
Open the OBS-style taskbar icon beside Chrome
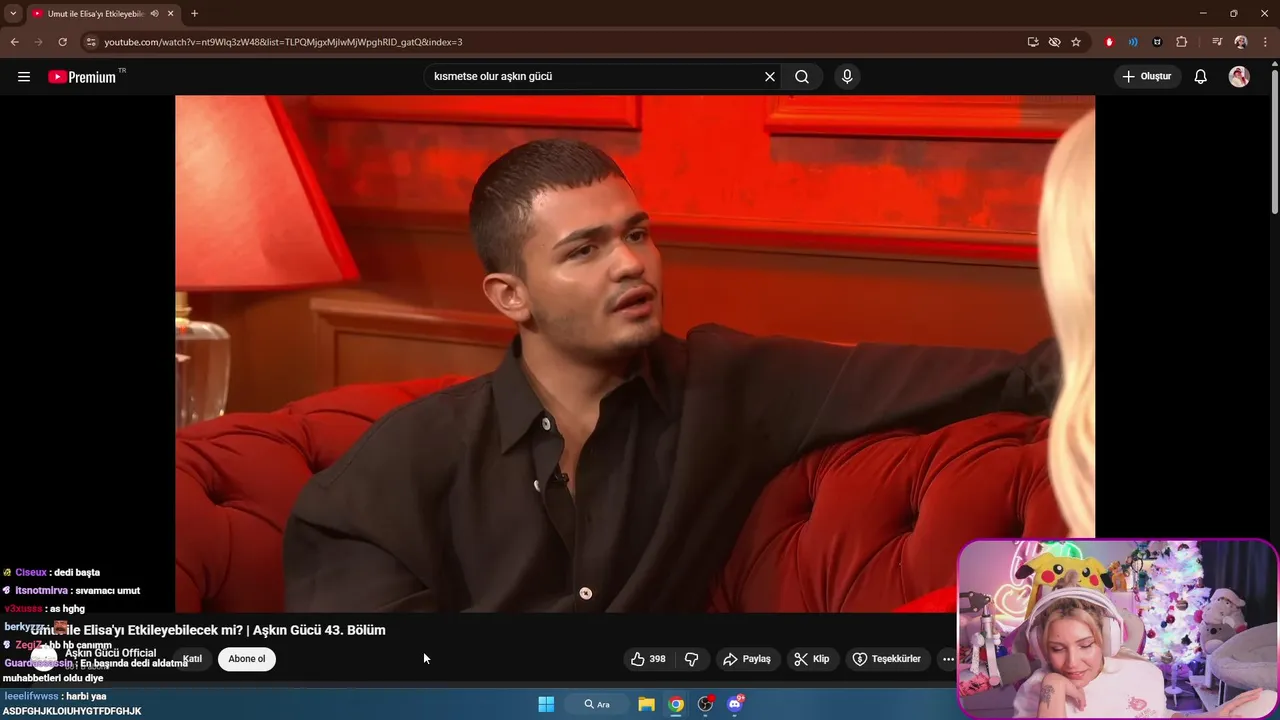(x=706, y=704)
